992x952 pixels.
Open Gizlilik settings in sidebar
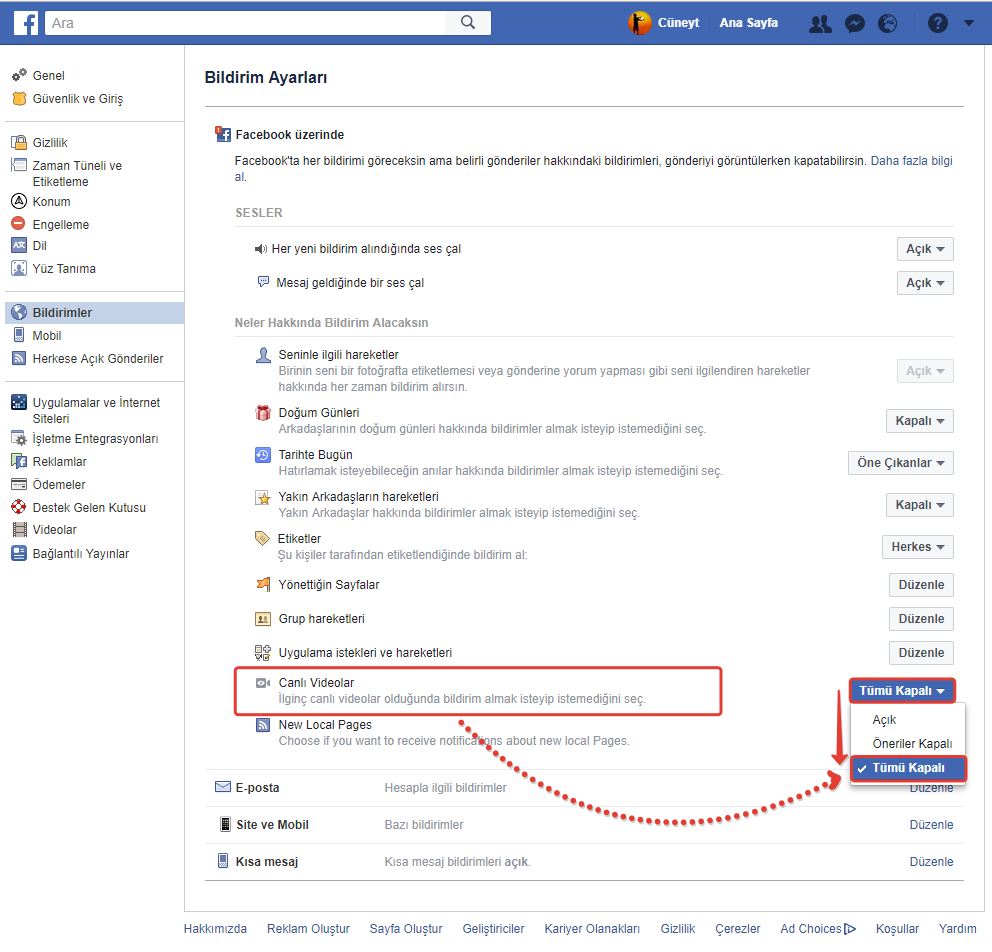coord(50,143)
